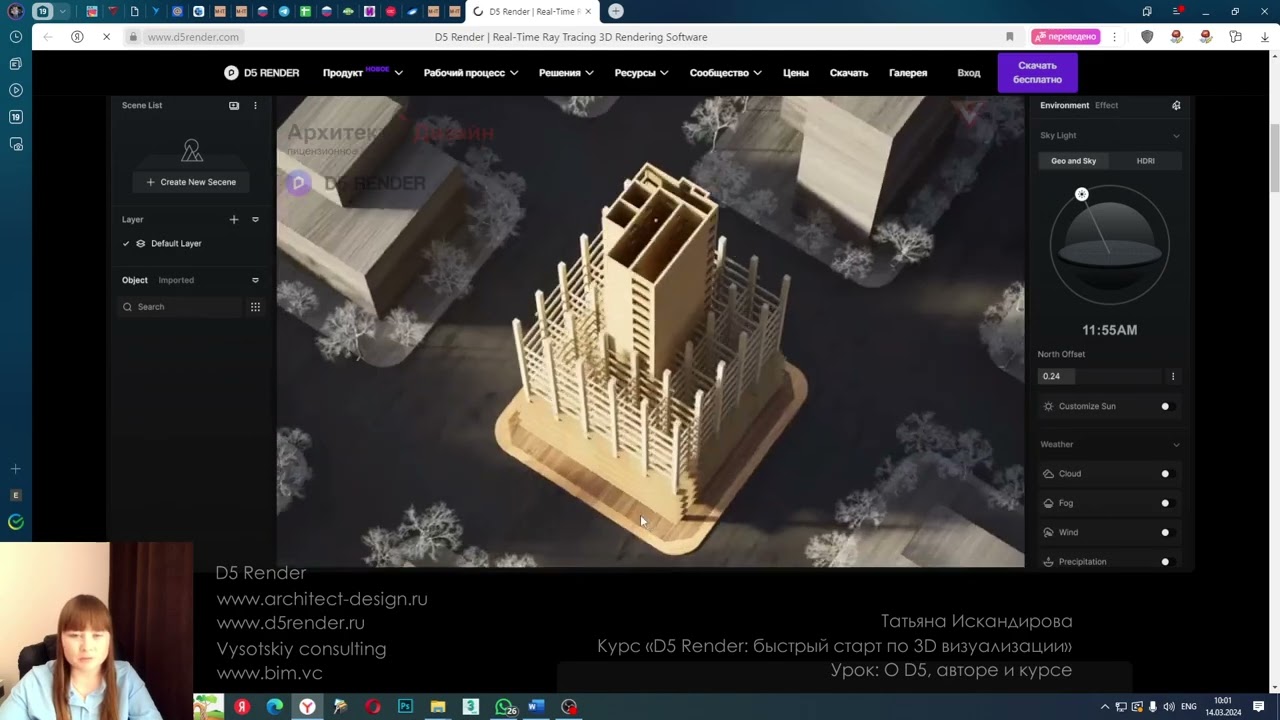Click the Скачать бесплатно button
The width and height of the screenshot is (1280, 720).
pyautogui.click(x=1037, y=73)
